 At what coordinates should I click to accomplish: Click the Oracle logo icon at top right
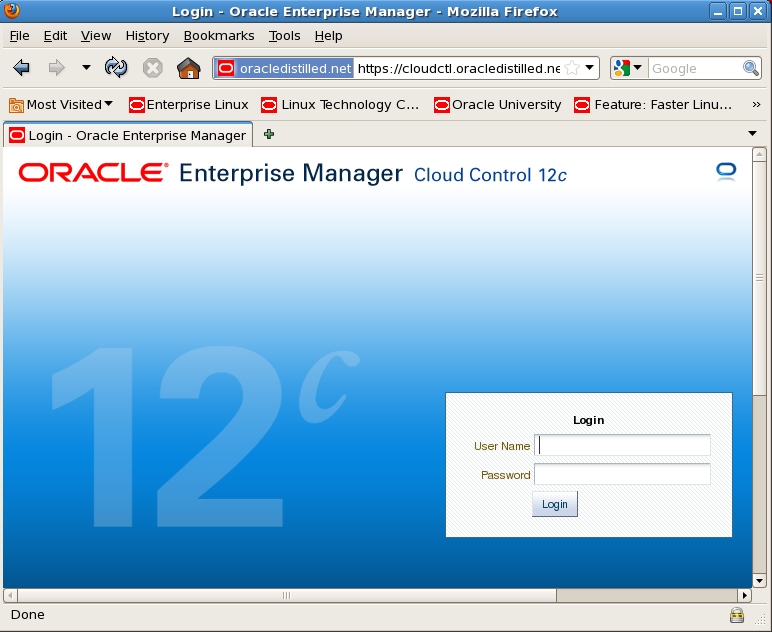[x=726, y=172]
